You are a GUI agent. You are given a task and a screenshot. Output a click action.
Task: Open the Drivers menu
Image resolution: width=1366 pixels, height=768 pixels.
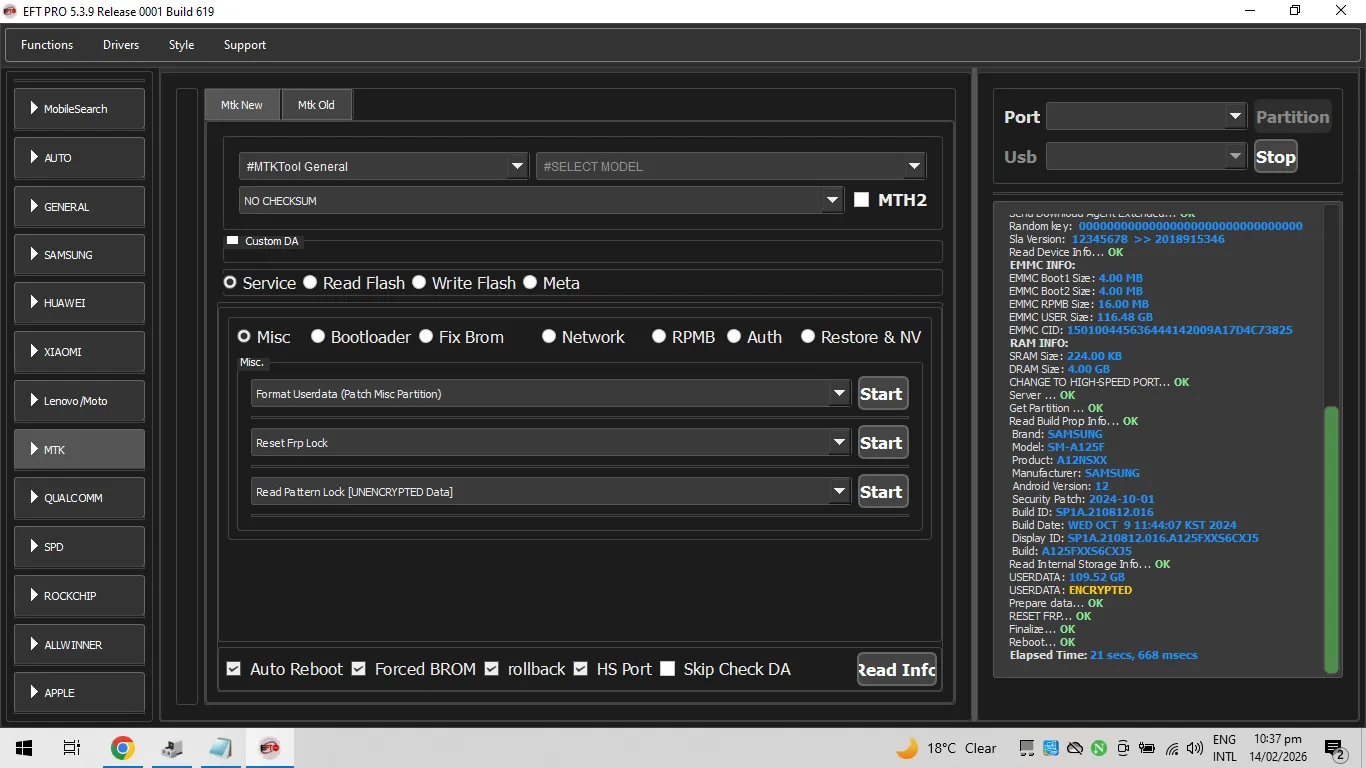click(121, 45)
